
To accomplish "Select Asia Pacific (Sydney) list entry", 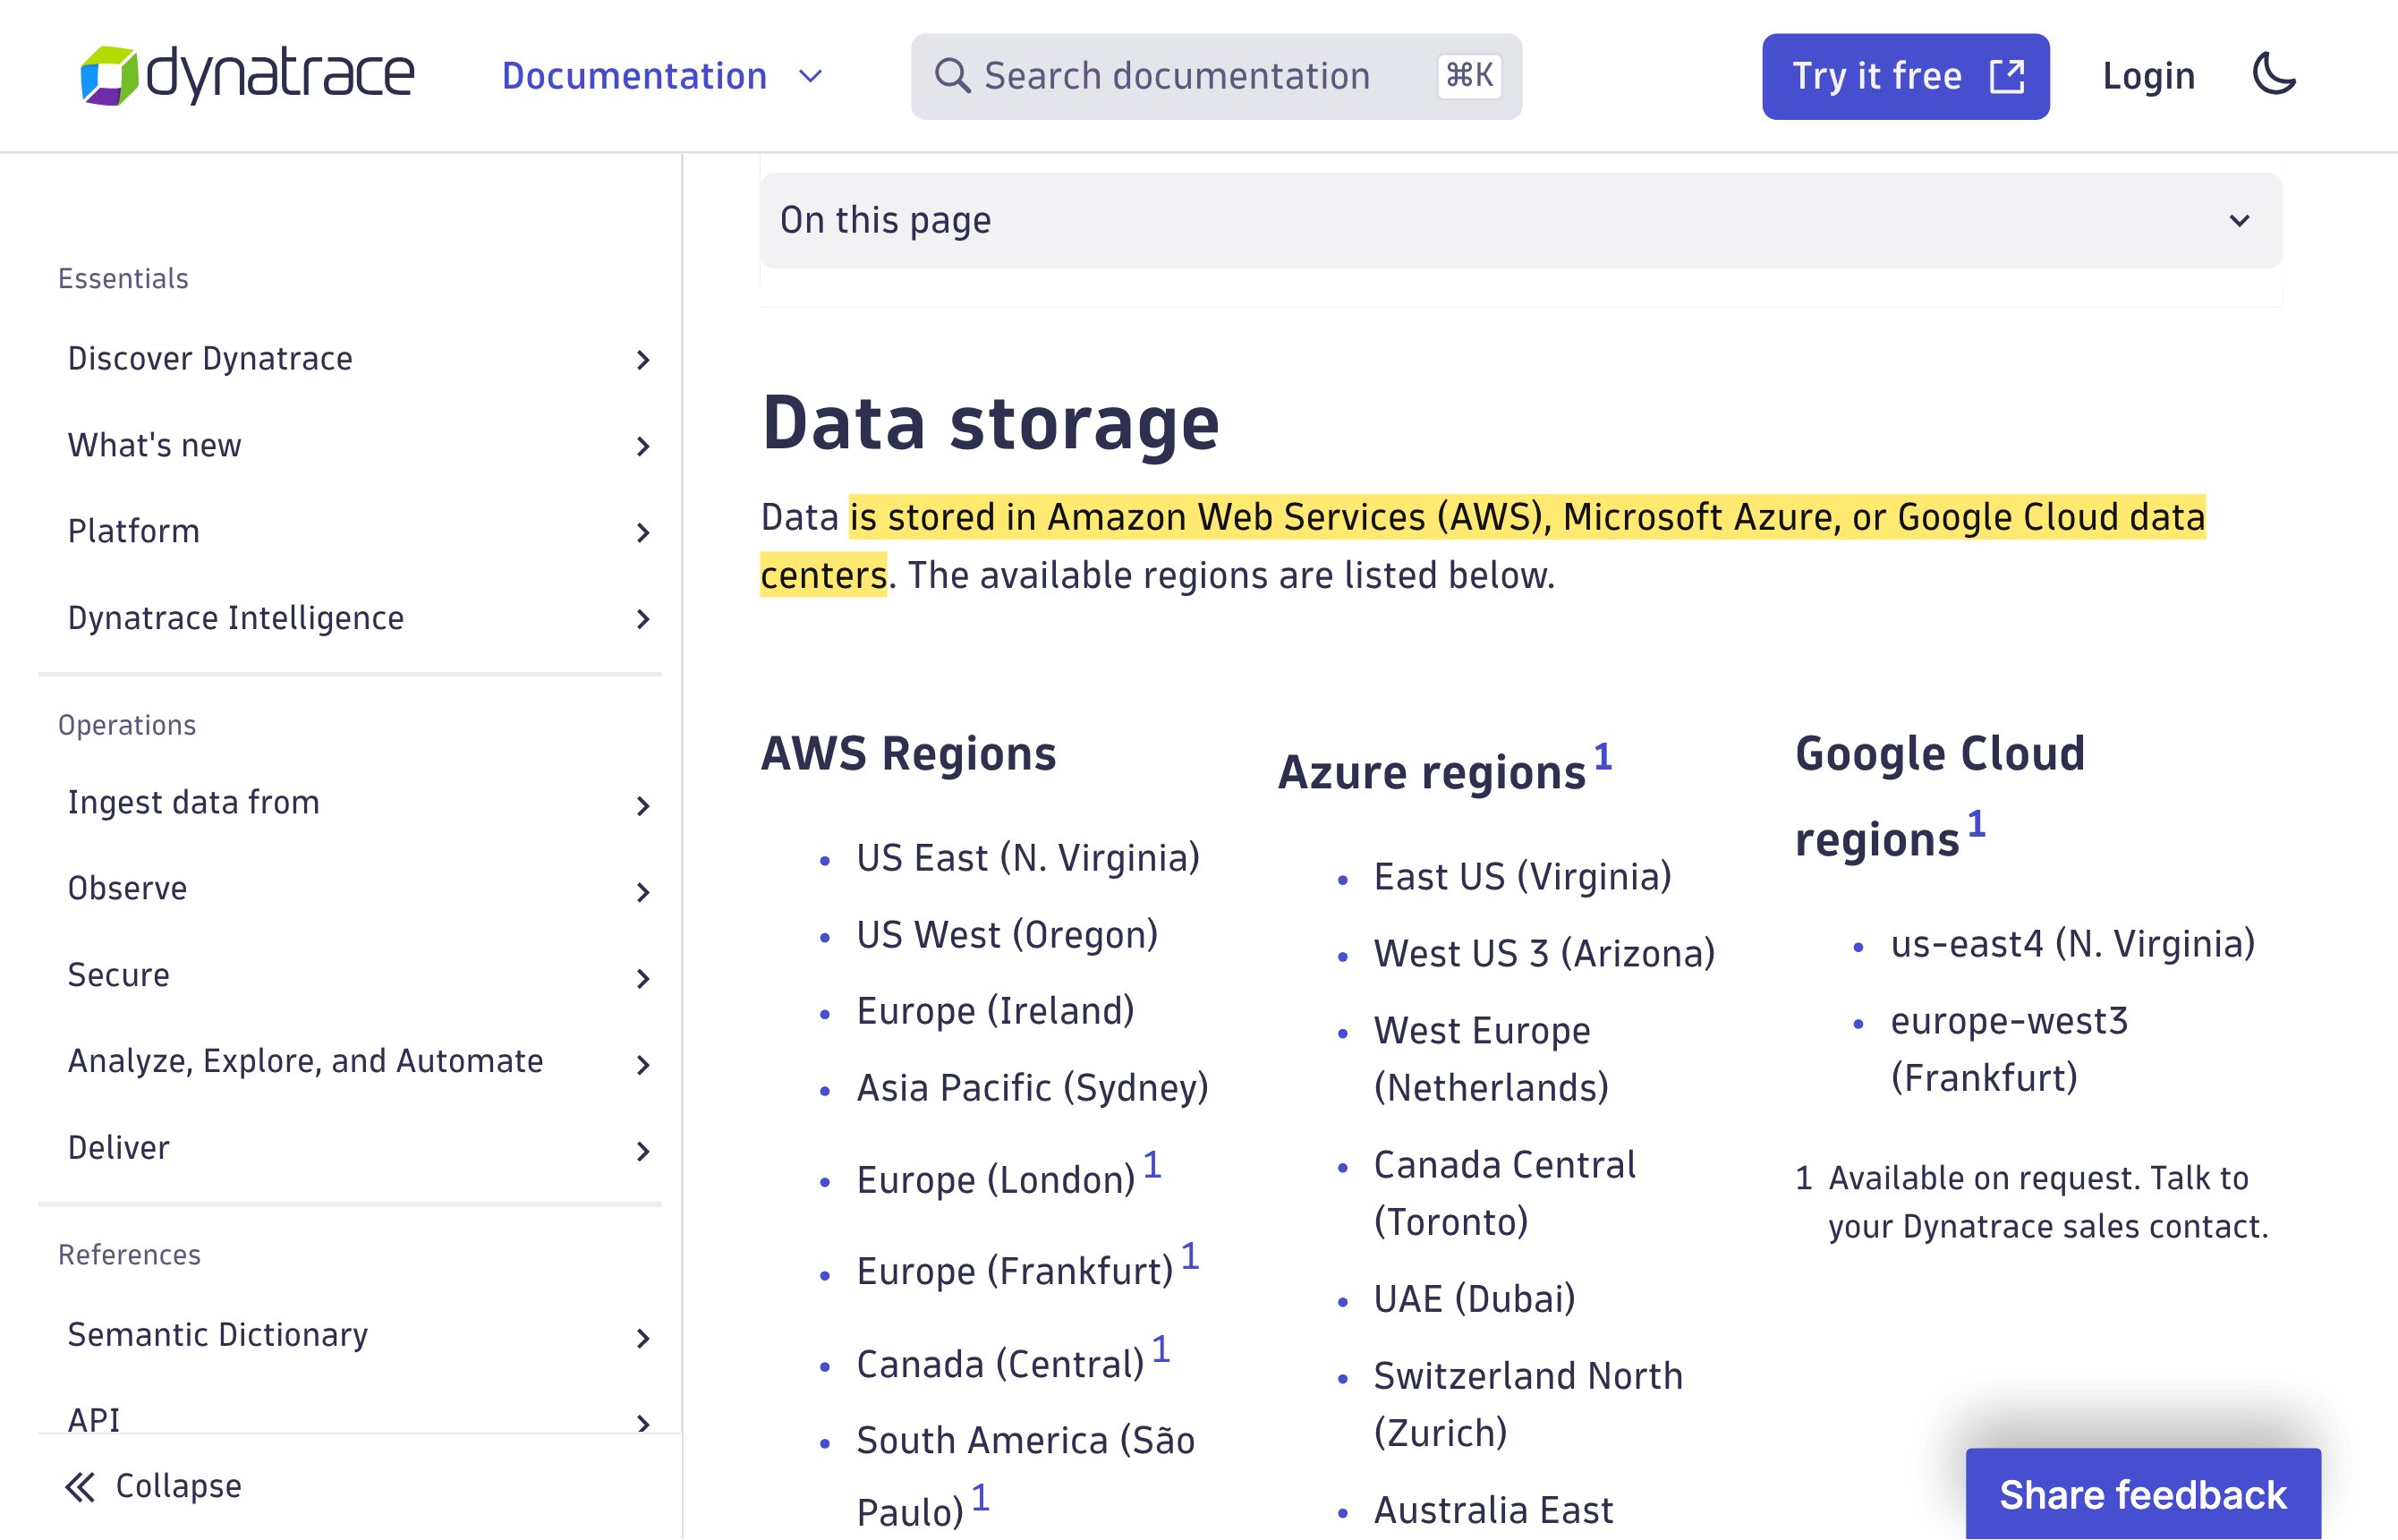I will coord(1032,1088).
